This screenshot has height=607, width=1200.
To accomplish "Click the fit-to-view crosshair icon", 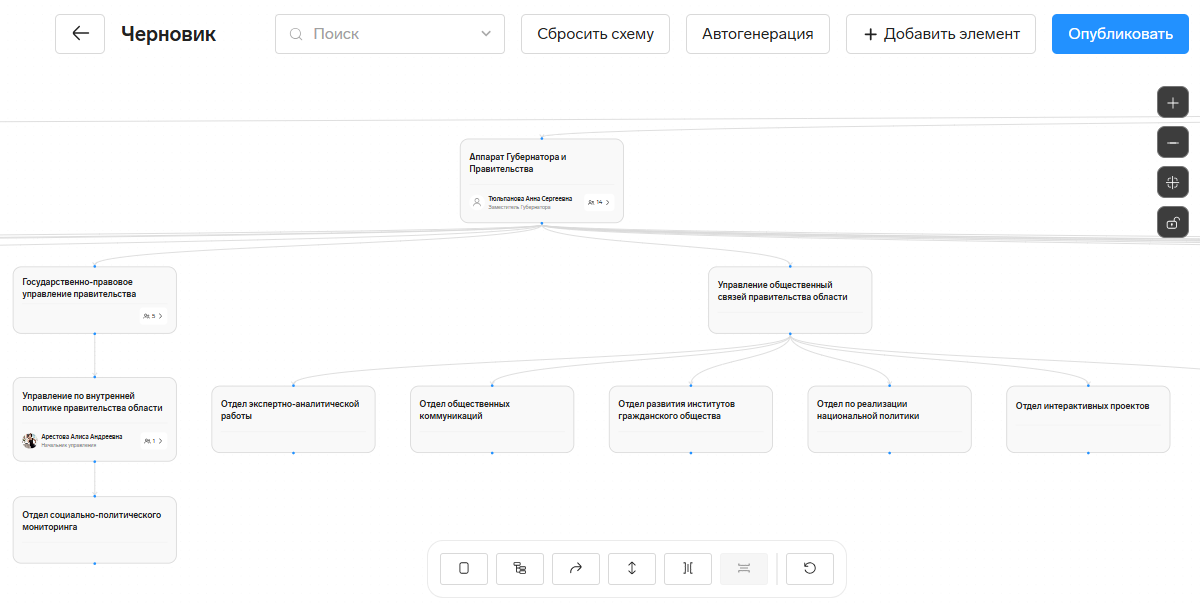I will [x=1173, y=182].
